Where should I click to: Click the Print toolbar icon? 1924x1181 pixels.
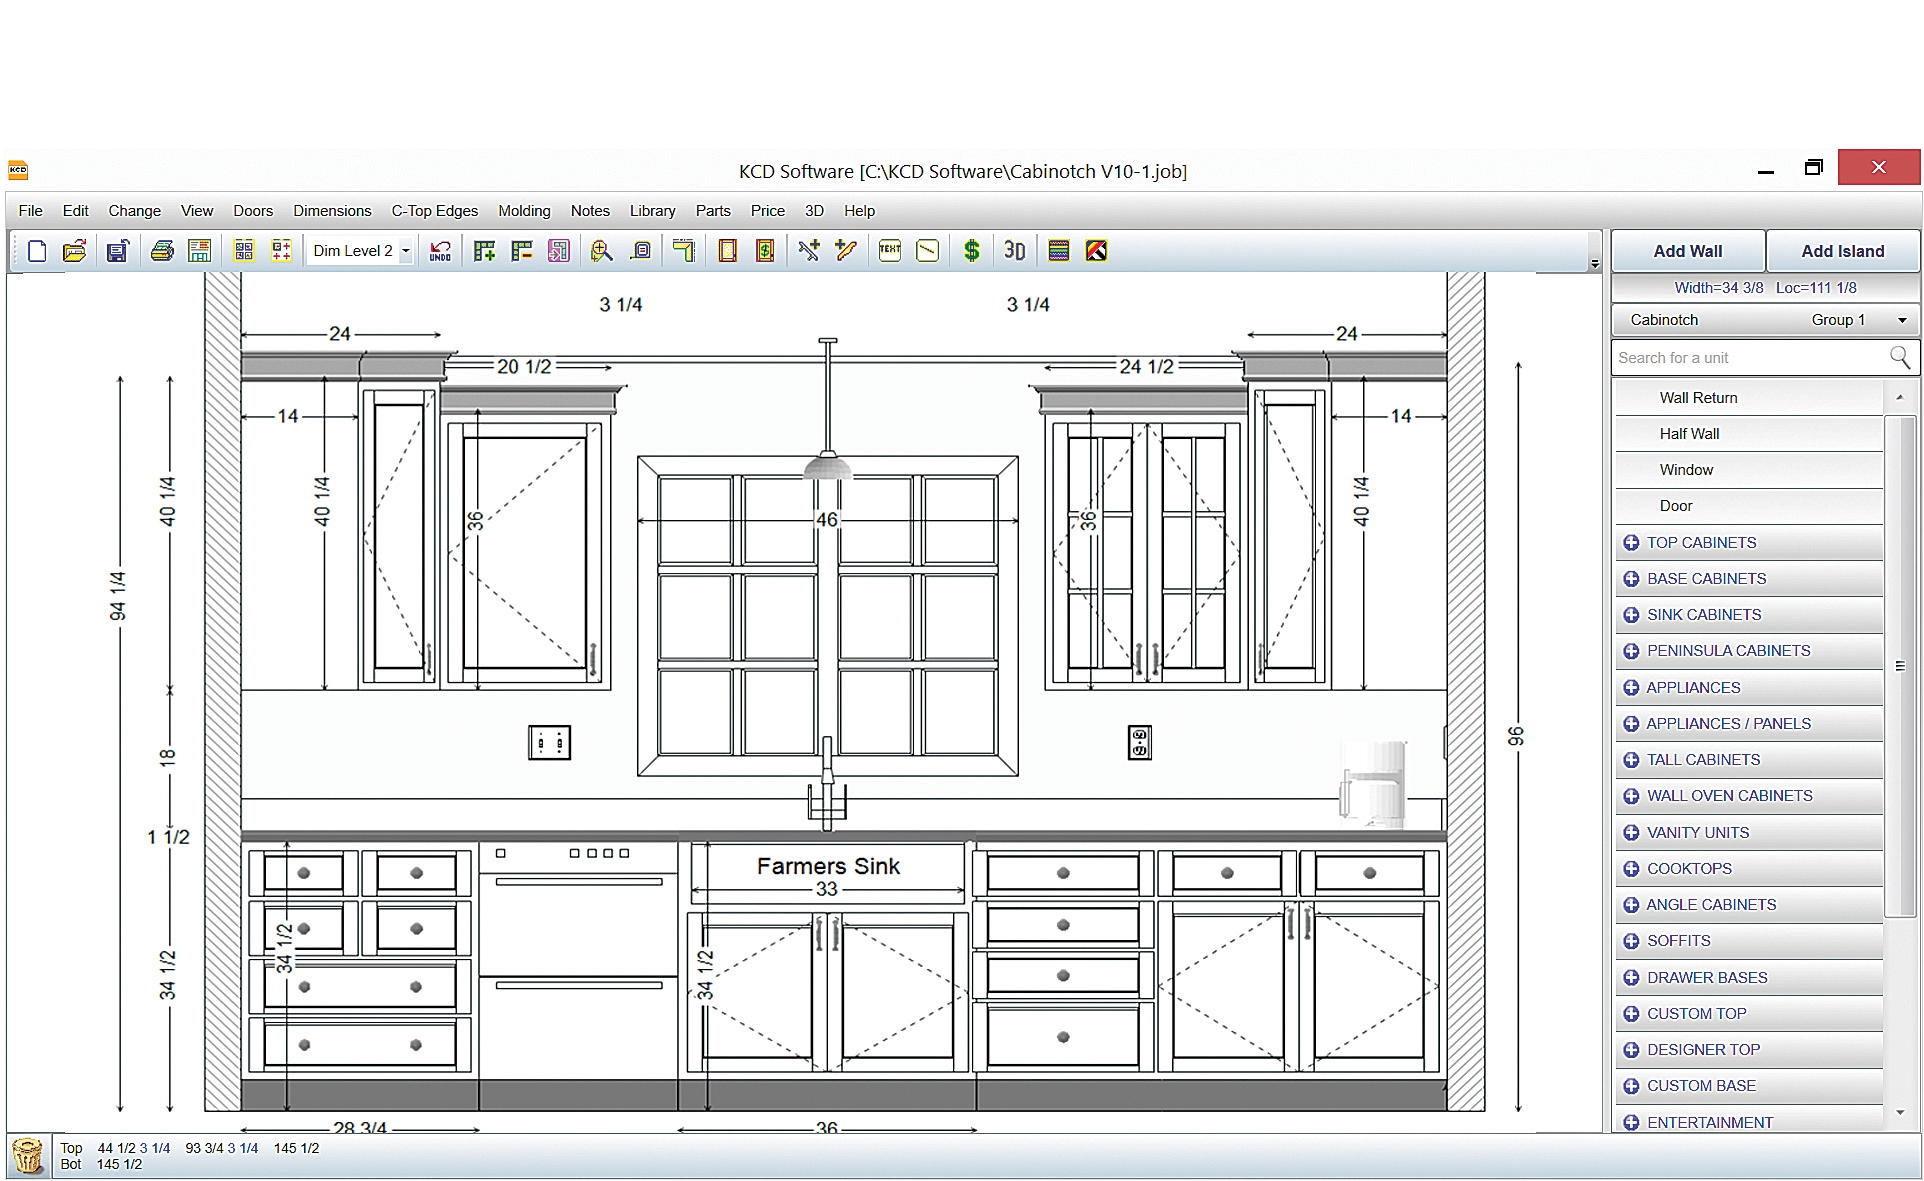point(162,251)
